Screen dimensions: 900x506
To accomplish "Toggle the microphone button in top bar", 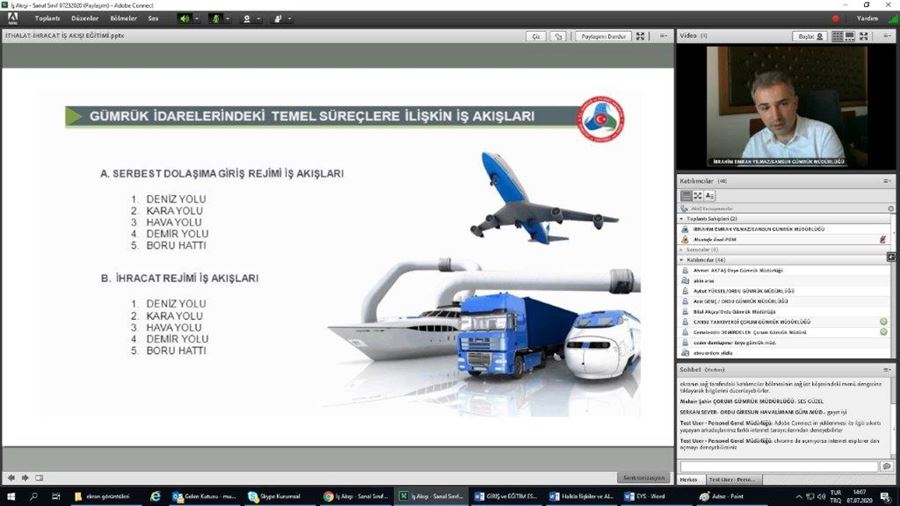I will tap(215, 18).
